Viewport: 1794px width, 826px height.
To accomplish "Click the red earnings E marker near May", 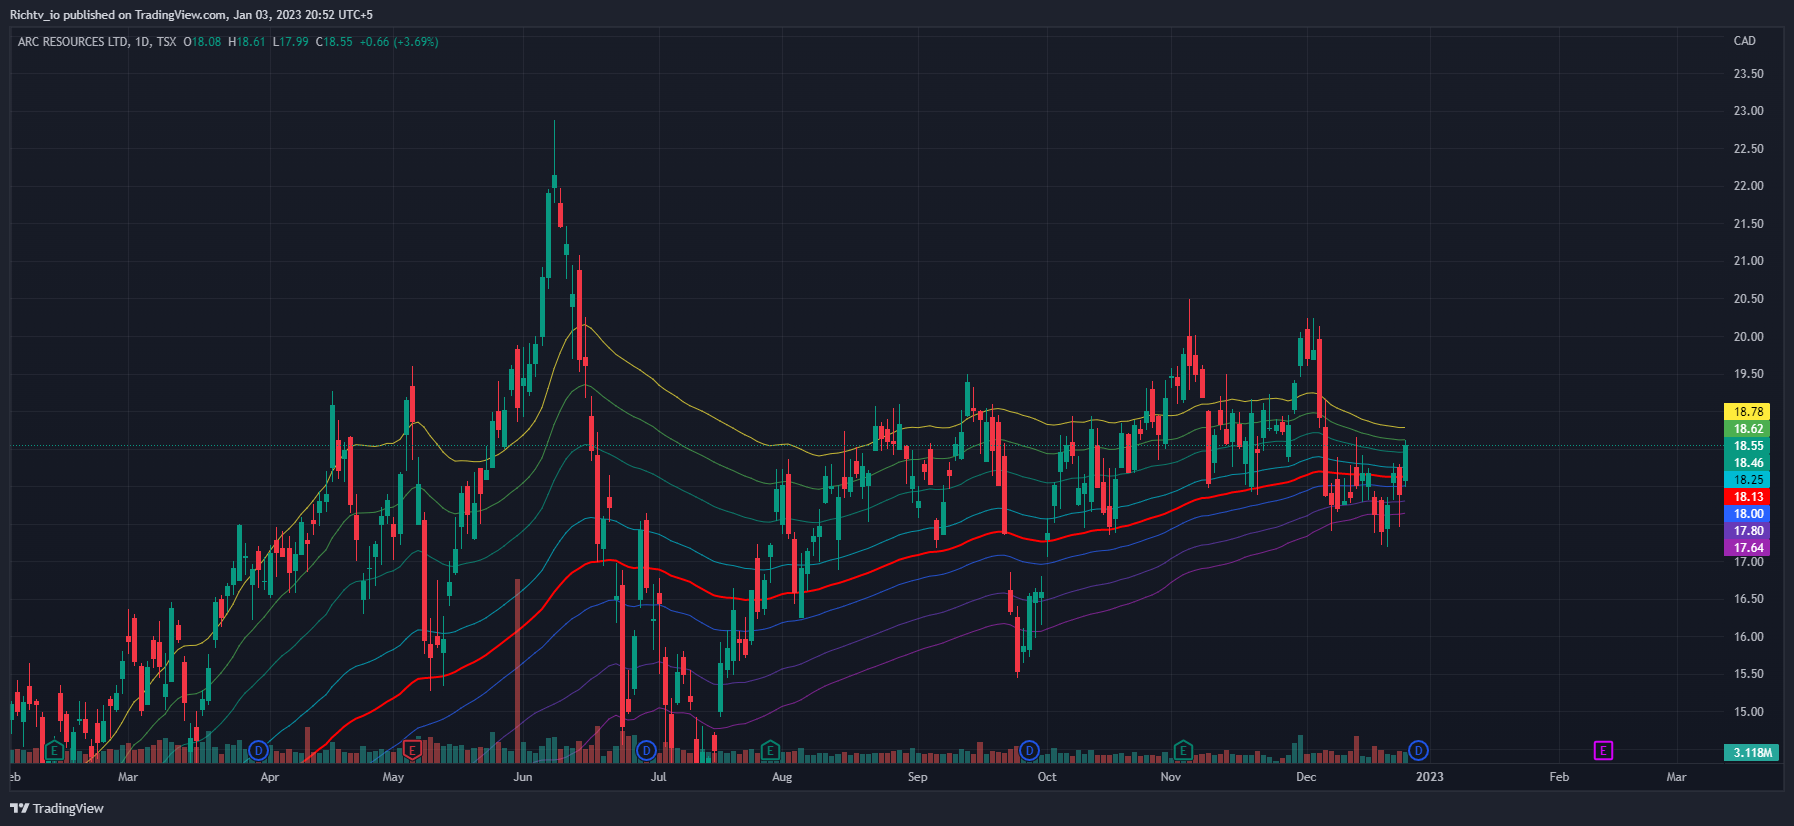I will [411, 750].
